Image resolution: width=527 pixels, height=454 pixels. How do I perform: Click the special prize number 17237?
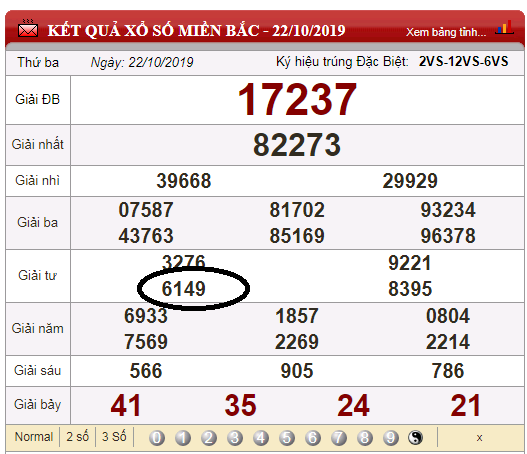[x=297, y=100]
